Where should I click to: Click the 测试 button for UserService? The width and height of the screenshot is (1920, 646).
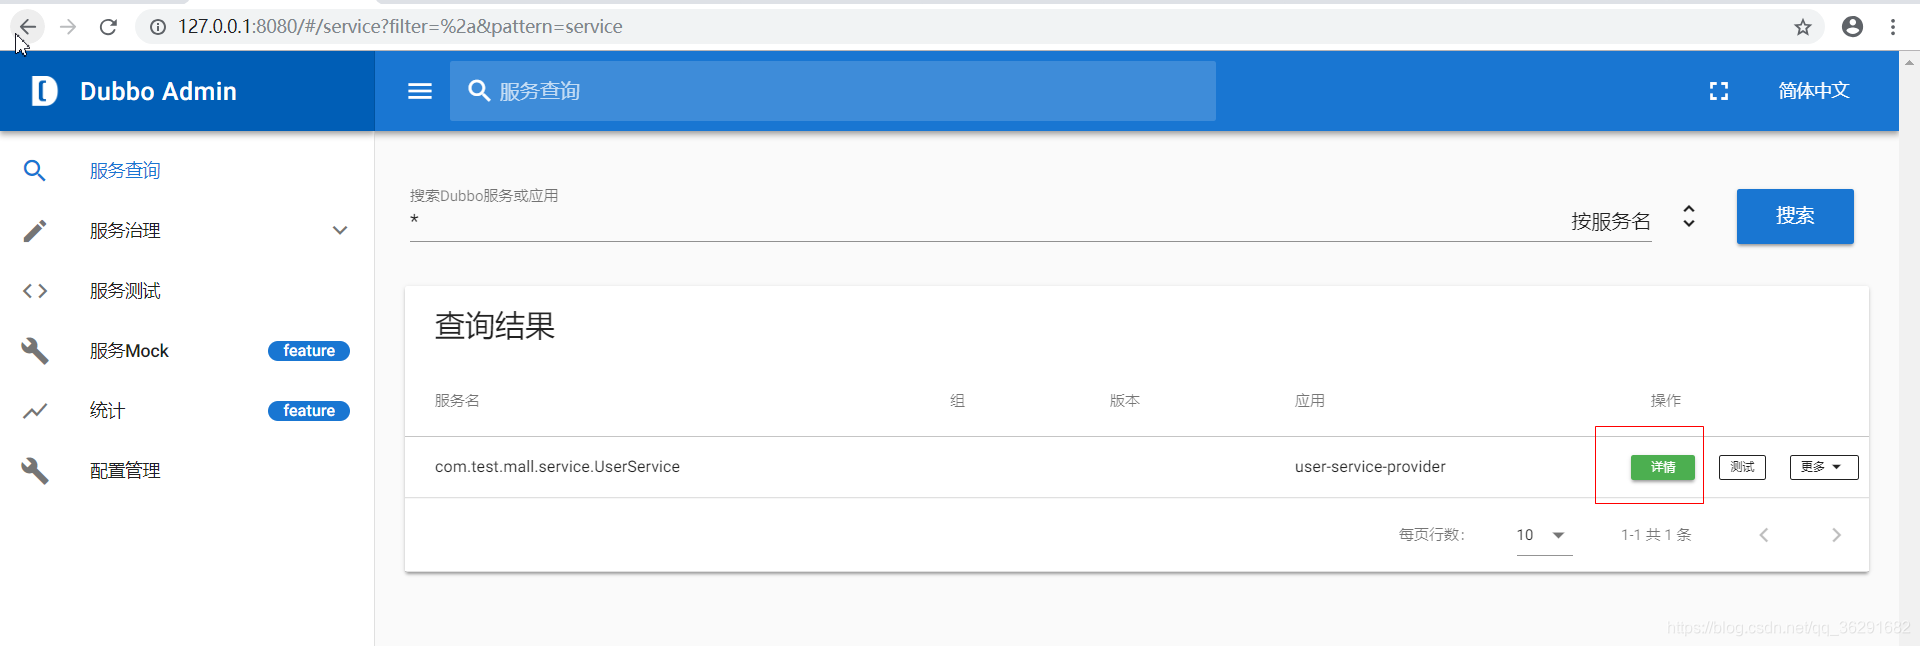1743,467
